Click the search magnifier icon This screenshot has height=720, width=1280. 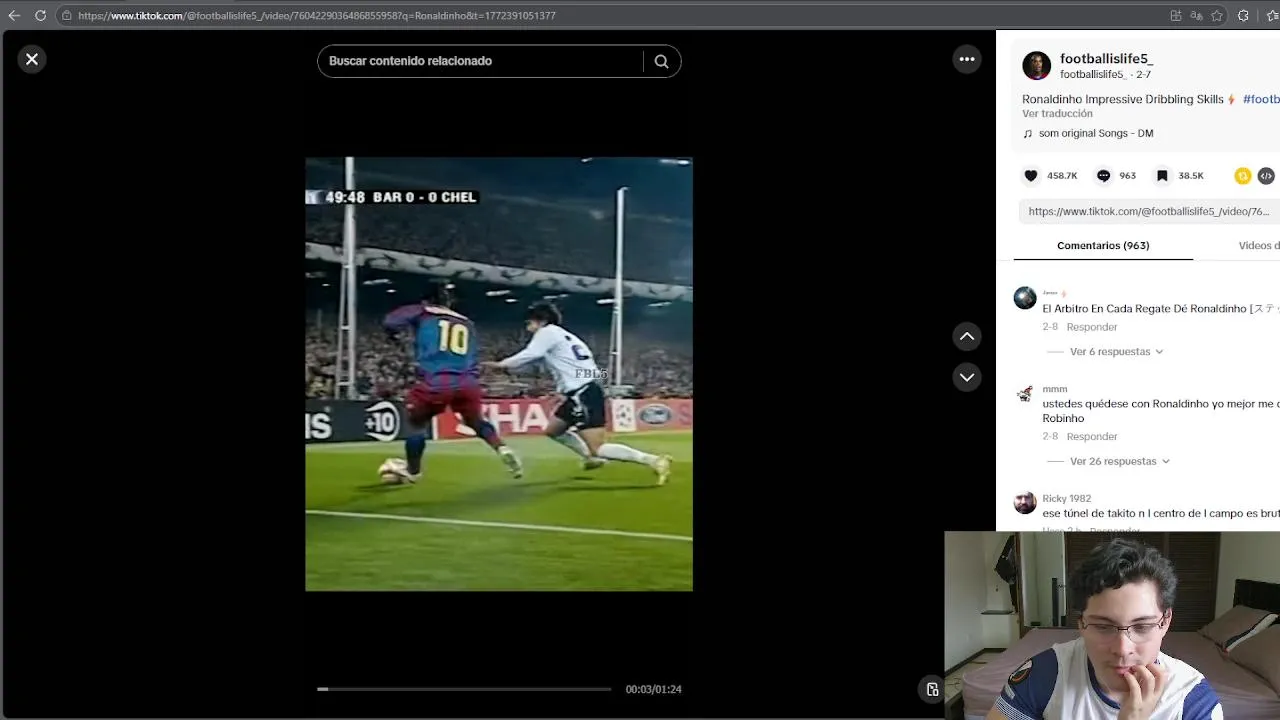661,61
